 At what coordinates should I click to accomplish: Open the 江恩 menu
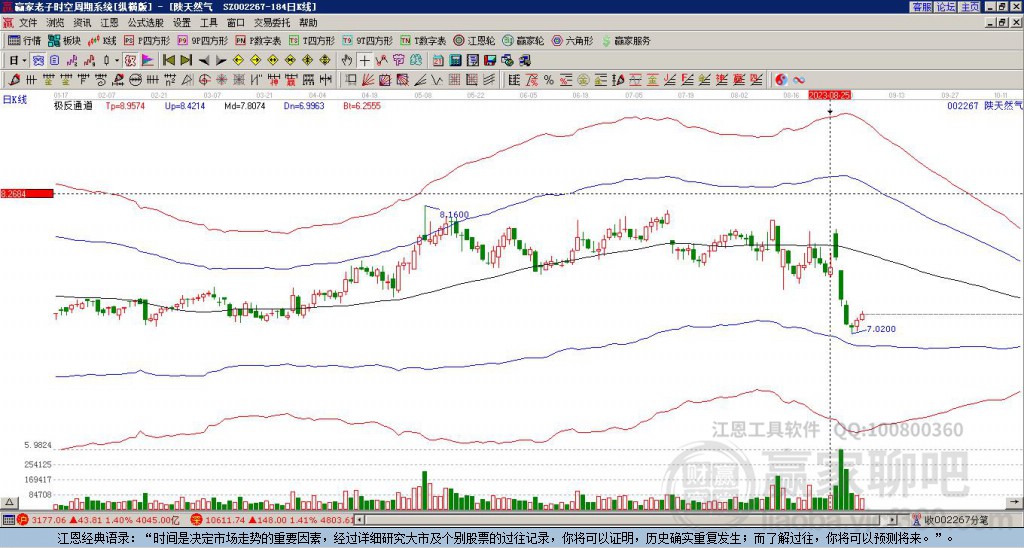[x=109, y=23]
